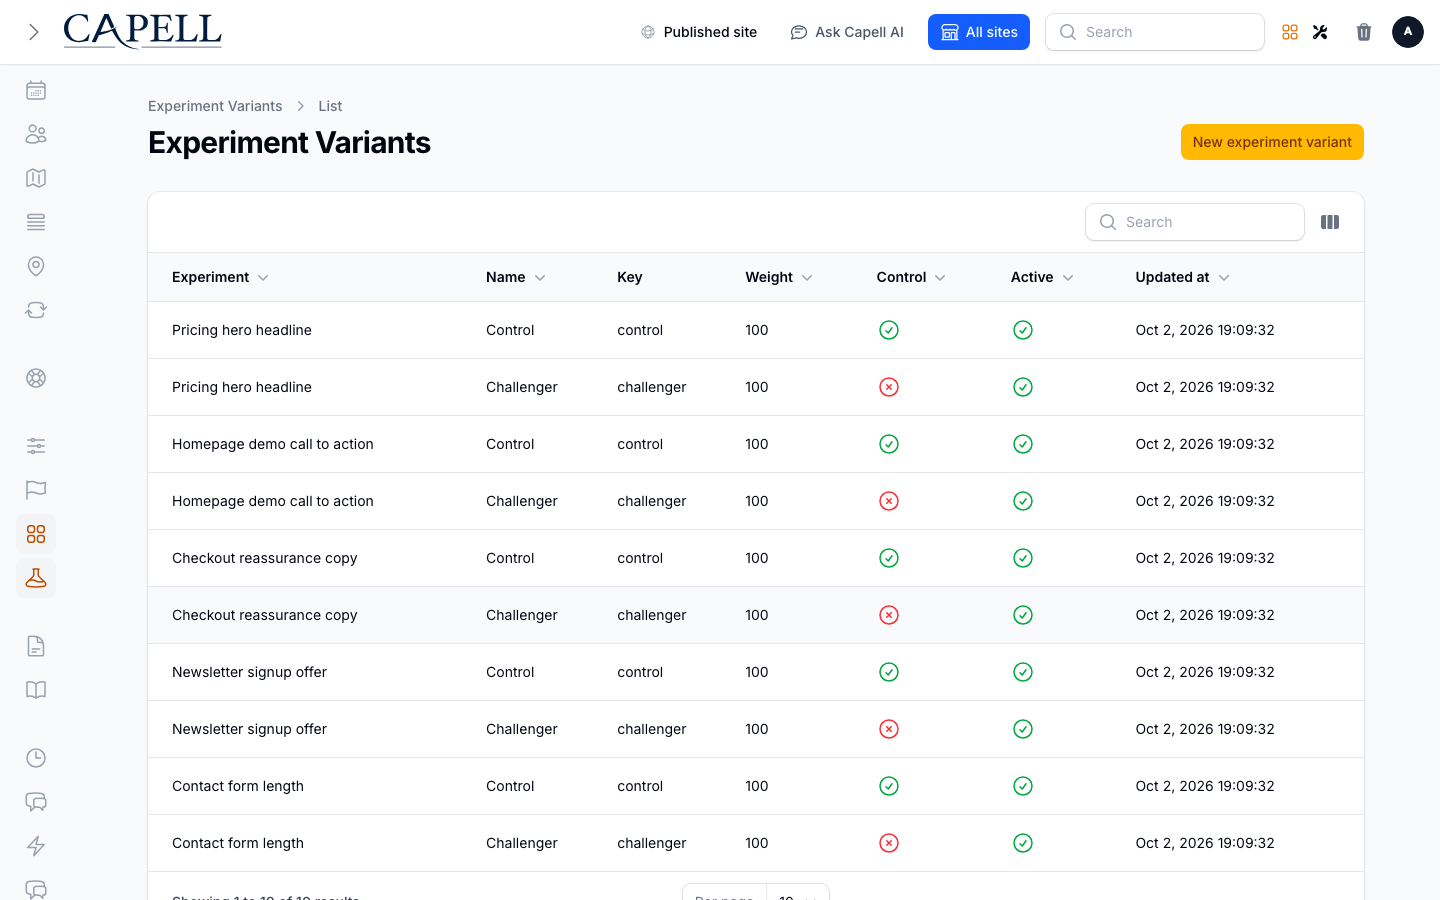Open the Published site link
This screenshot has width=1440, height=900.
[x=699, y=32]
